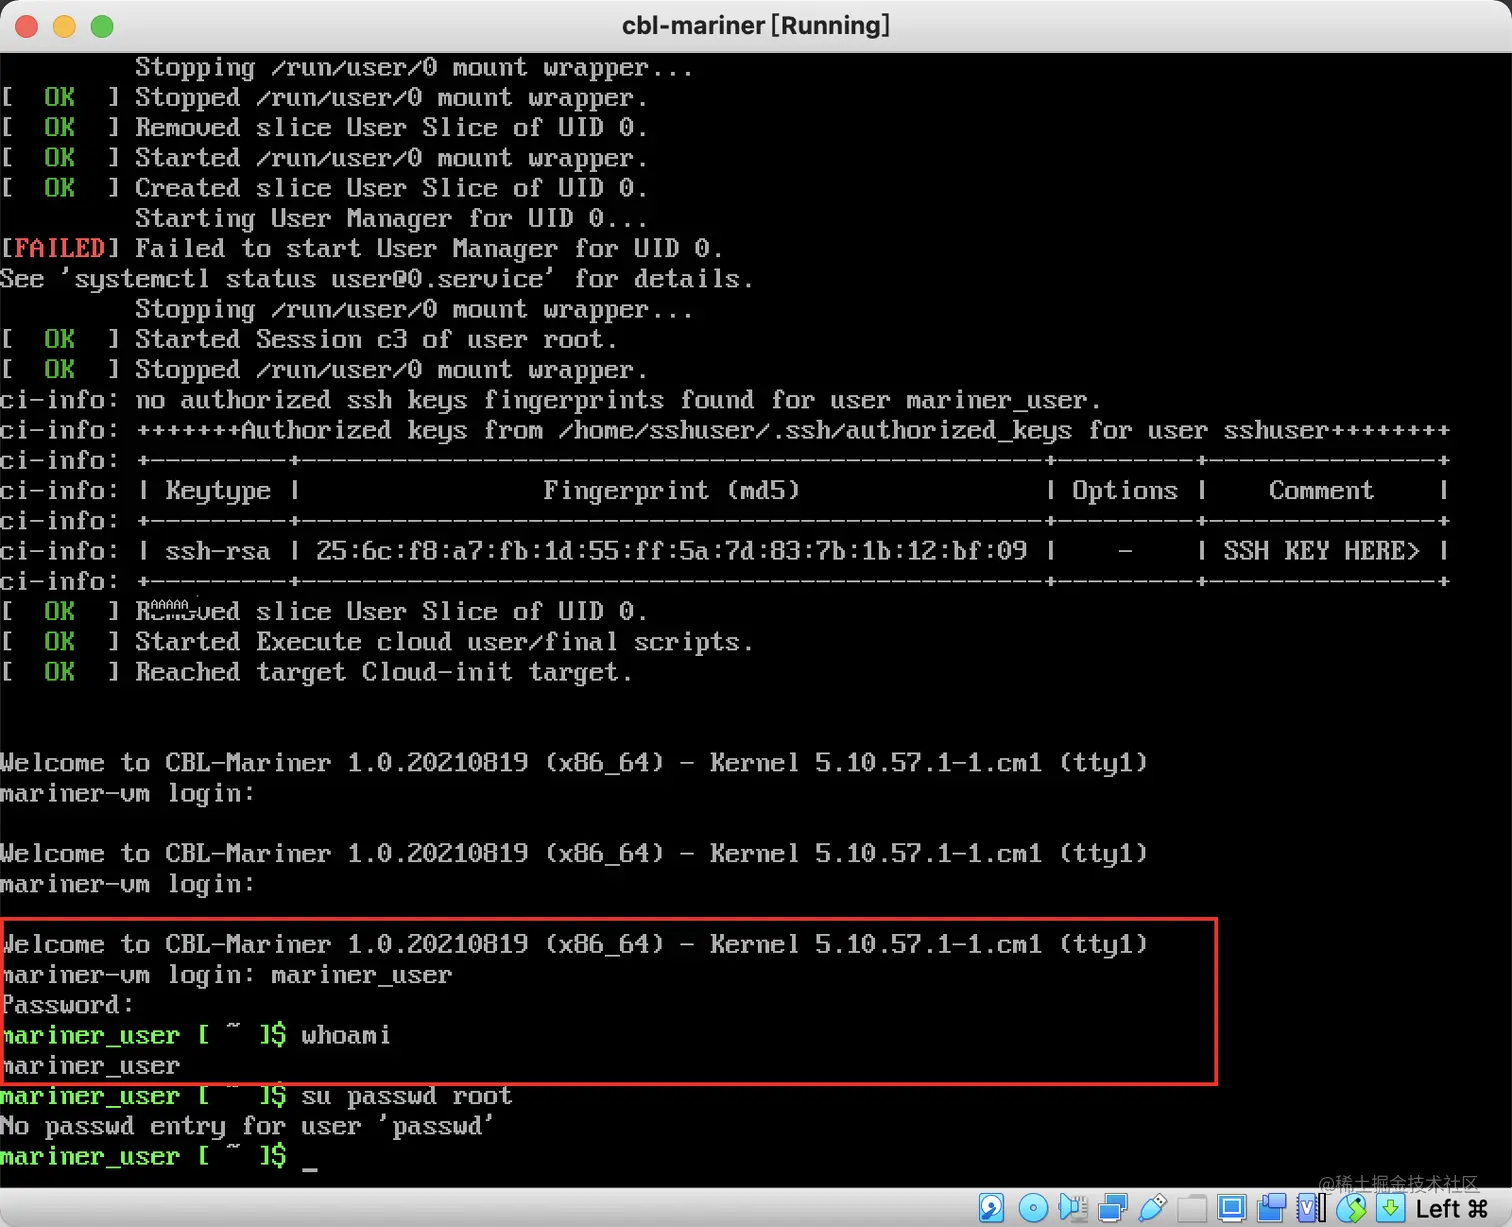Click 'Started Execute cloud user/final scripts.' line
Image resolution: width=1512 pixels, height=1227 pixels.
(444, 642)
